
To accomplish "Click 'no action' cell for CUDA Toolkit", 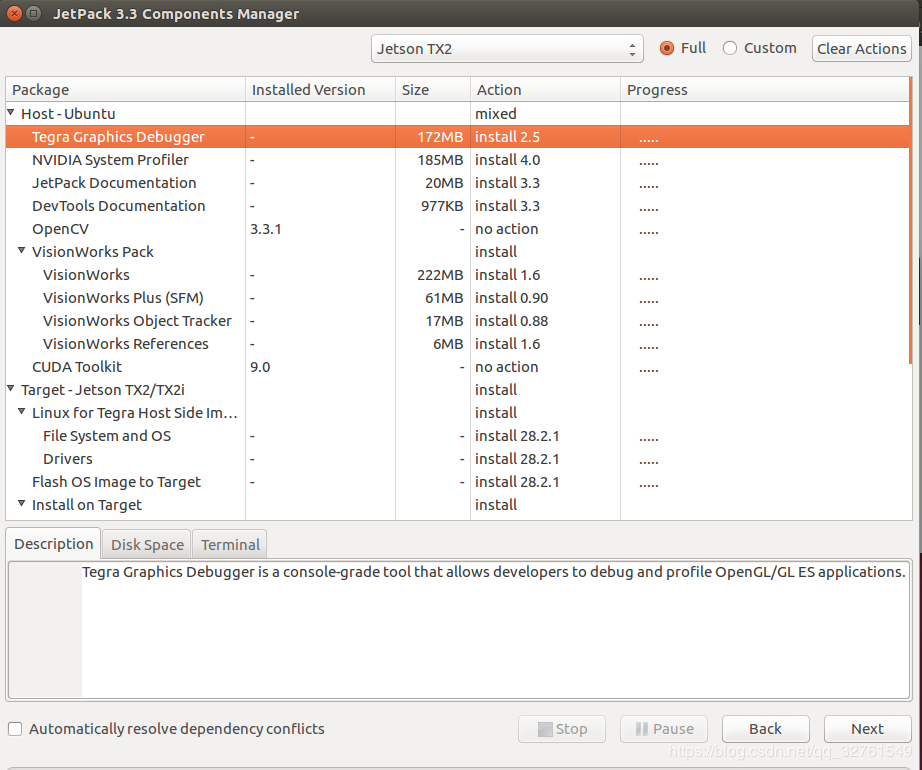I will tap(507, 367).
